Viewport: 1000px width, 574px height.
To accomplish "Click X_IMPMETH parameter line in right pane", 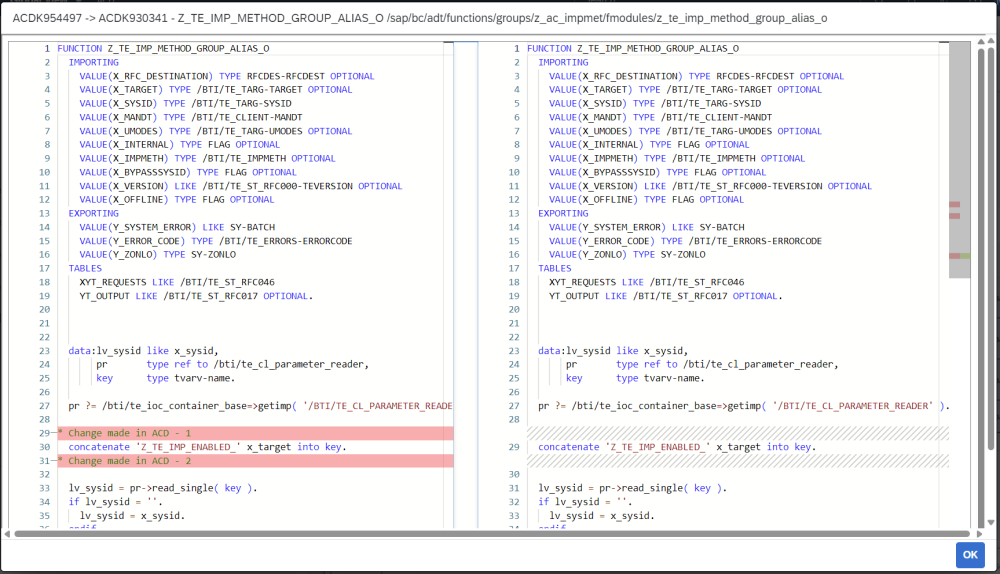I will (677, 158).
